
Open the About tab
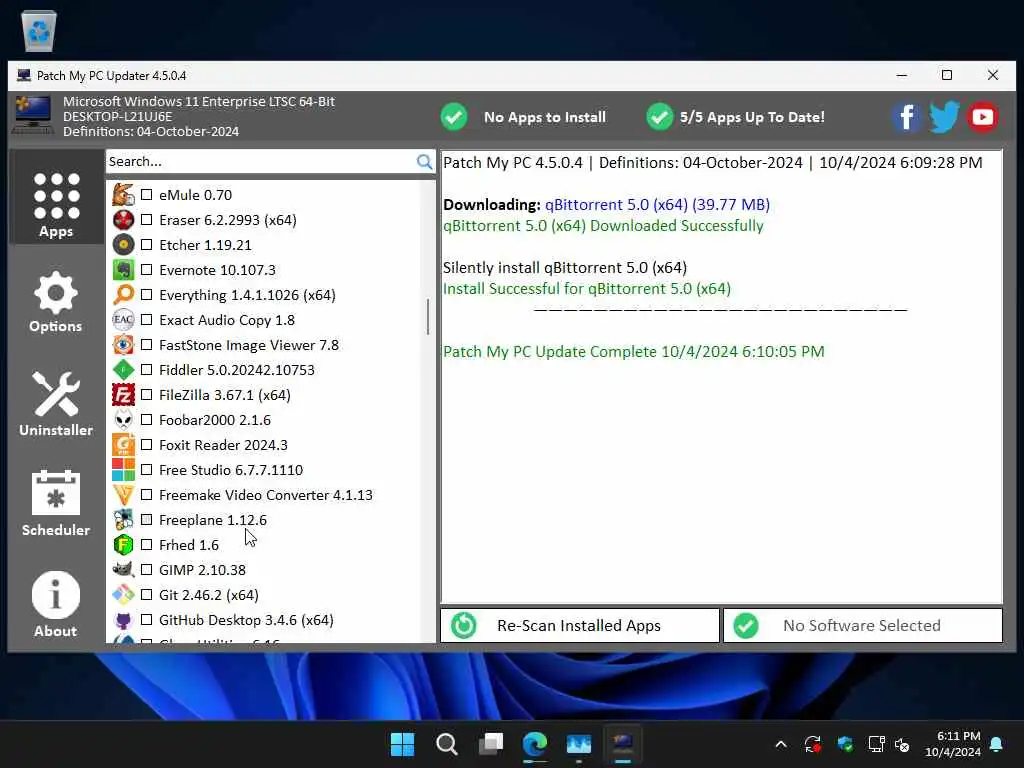pos(56,604)
